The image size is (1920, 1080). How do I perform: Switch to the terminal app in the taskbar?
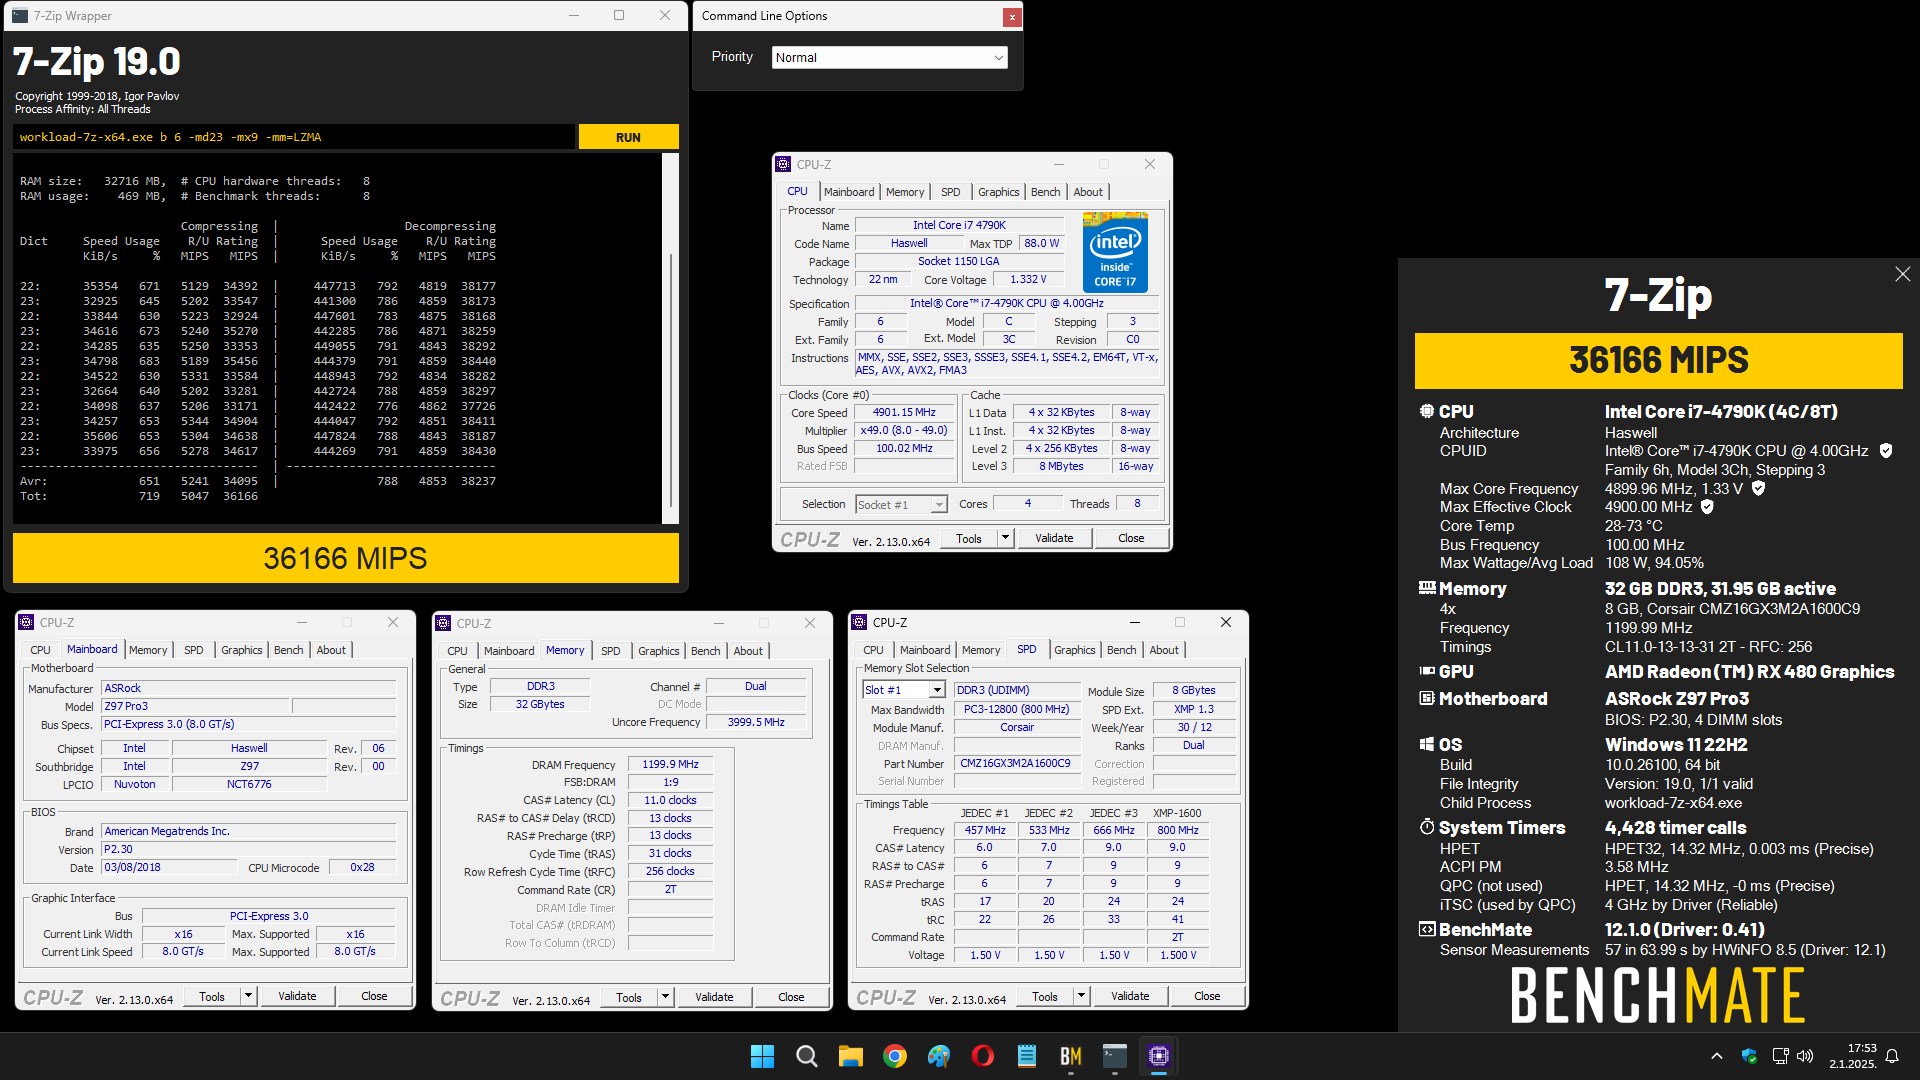(1115, 1056)
